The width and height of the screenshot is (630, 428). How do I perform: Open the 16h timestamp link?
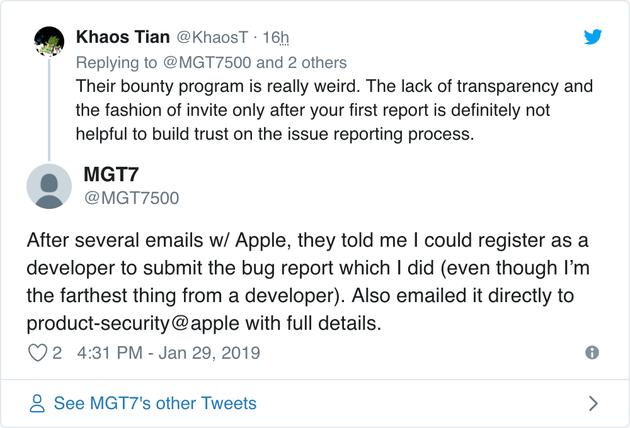pos(275,37)
